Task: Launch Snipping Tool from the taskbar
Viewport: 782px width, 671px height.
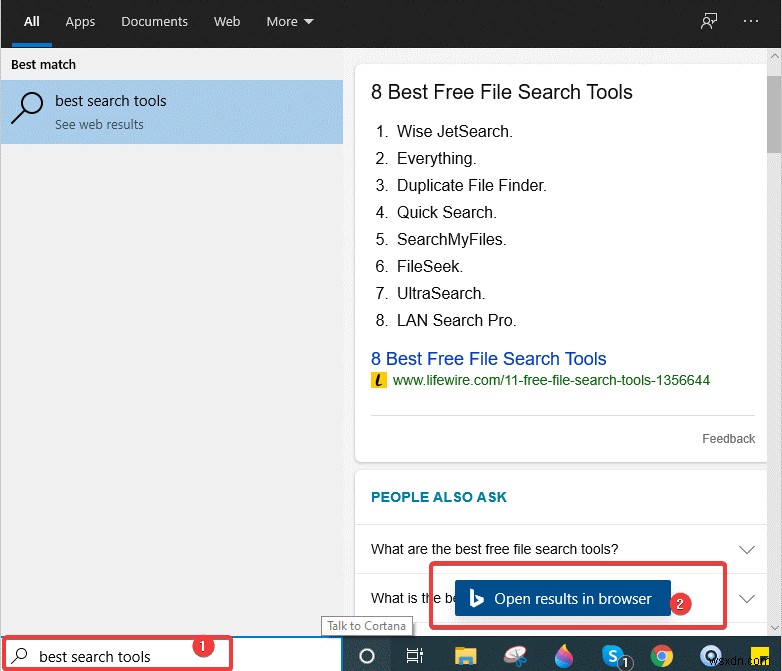Action: coord(515,656)
